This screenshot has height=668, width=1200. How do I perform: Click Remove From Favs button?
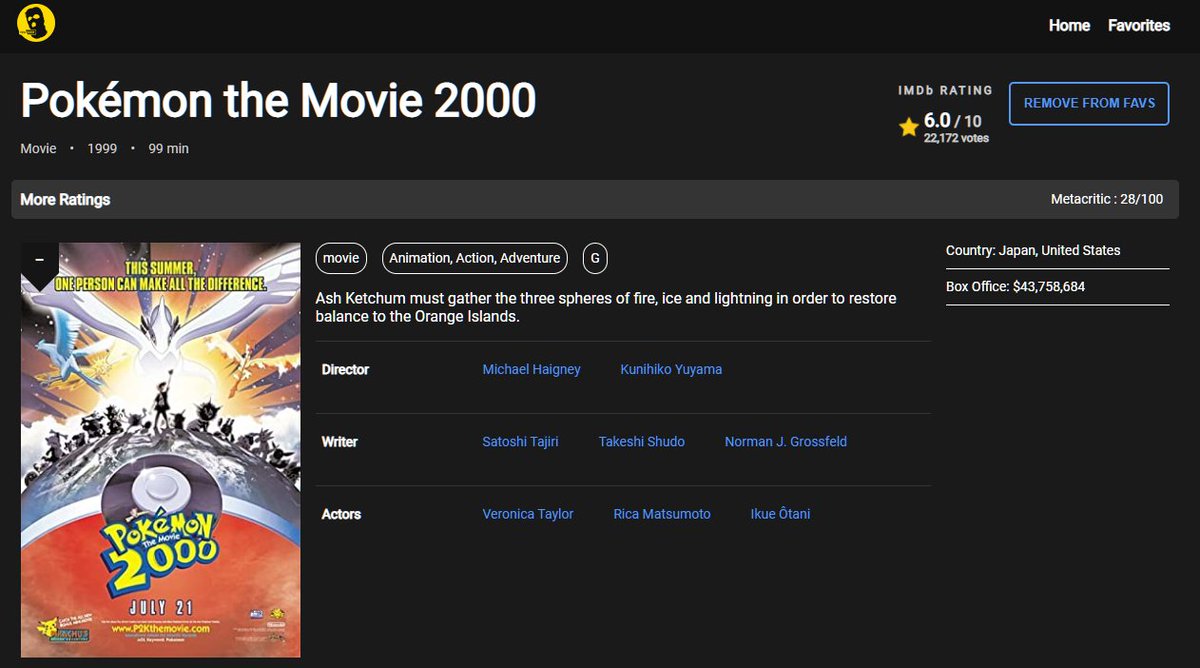click(x=1089, y=103)
